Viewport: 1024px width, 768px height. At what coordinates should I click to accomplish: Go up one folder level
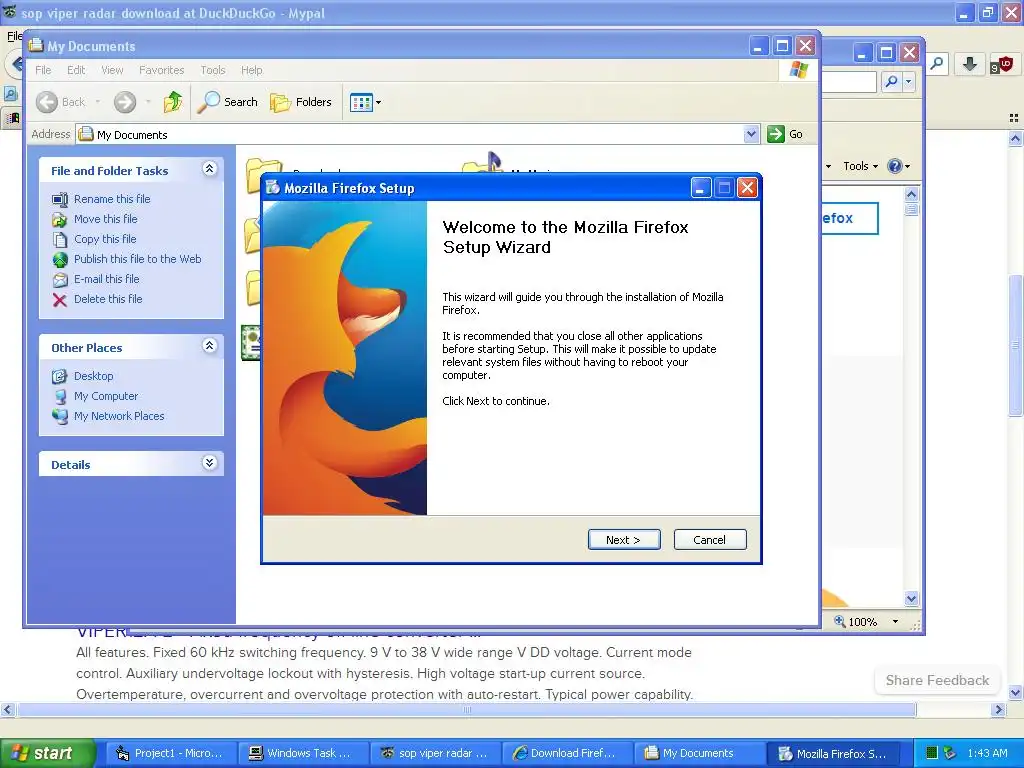pos(172,102)
